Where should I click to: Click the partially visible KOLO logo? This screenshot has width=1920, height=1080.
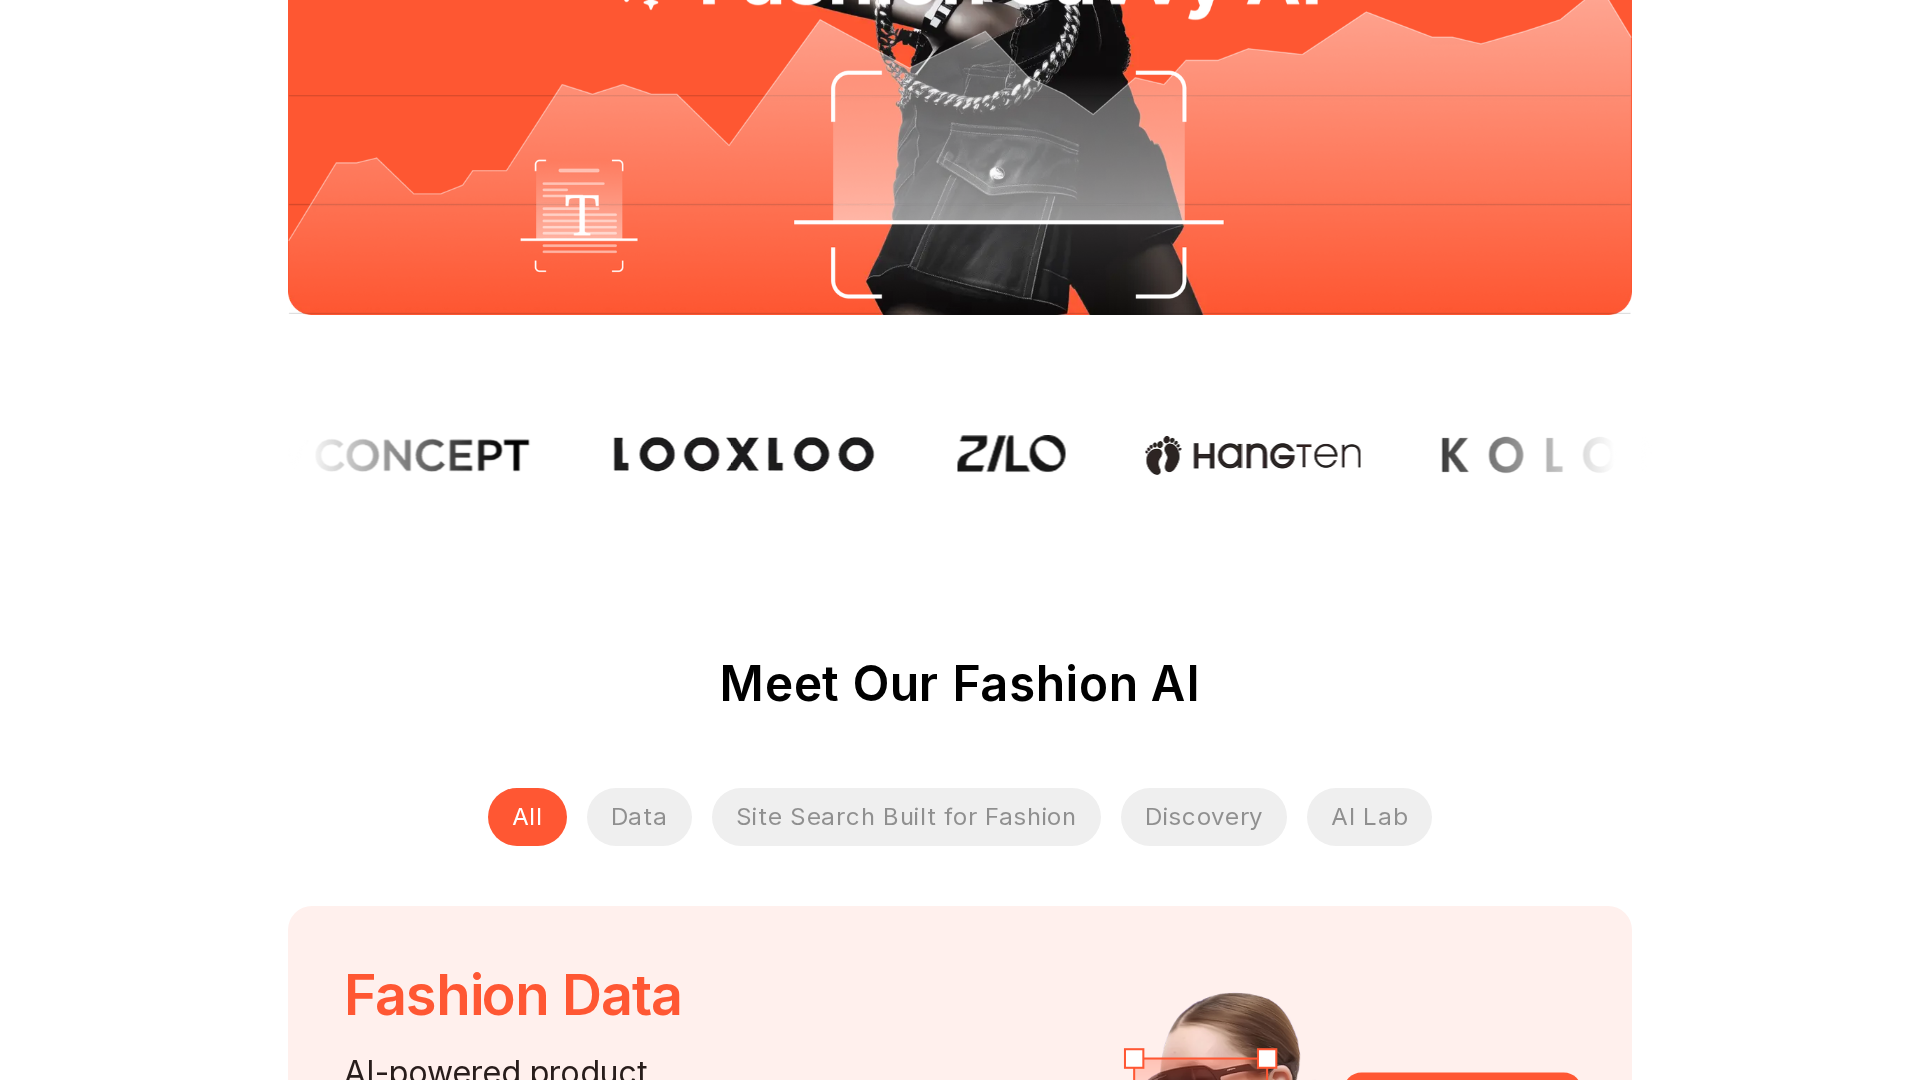[x=1526, y=456]
